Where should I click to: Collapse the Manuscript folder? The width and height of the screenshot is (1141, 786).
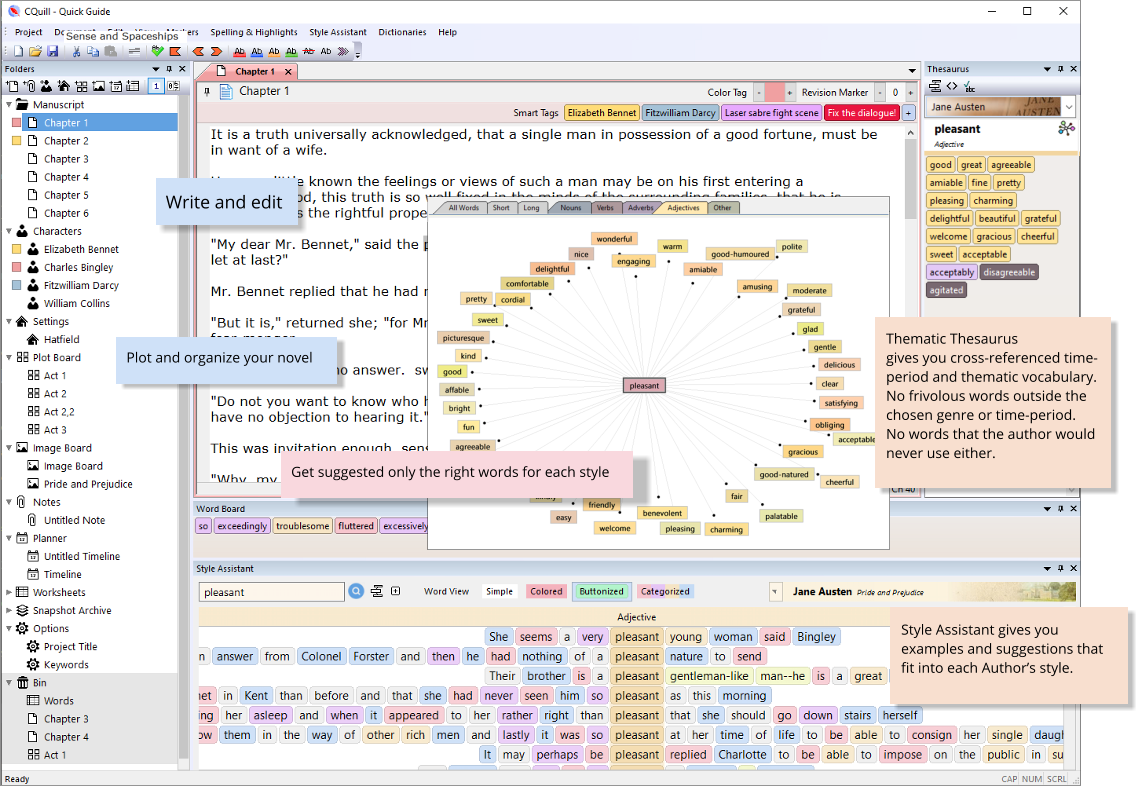tap(9, 105)
